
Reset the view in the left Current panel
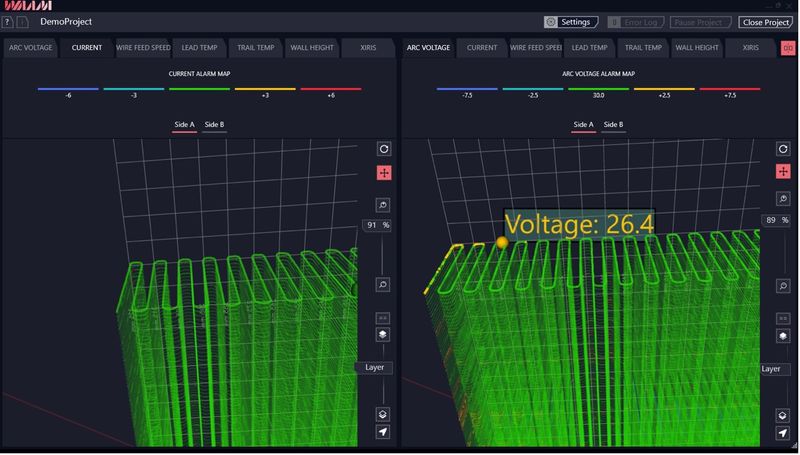coord(383,149)
